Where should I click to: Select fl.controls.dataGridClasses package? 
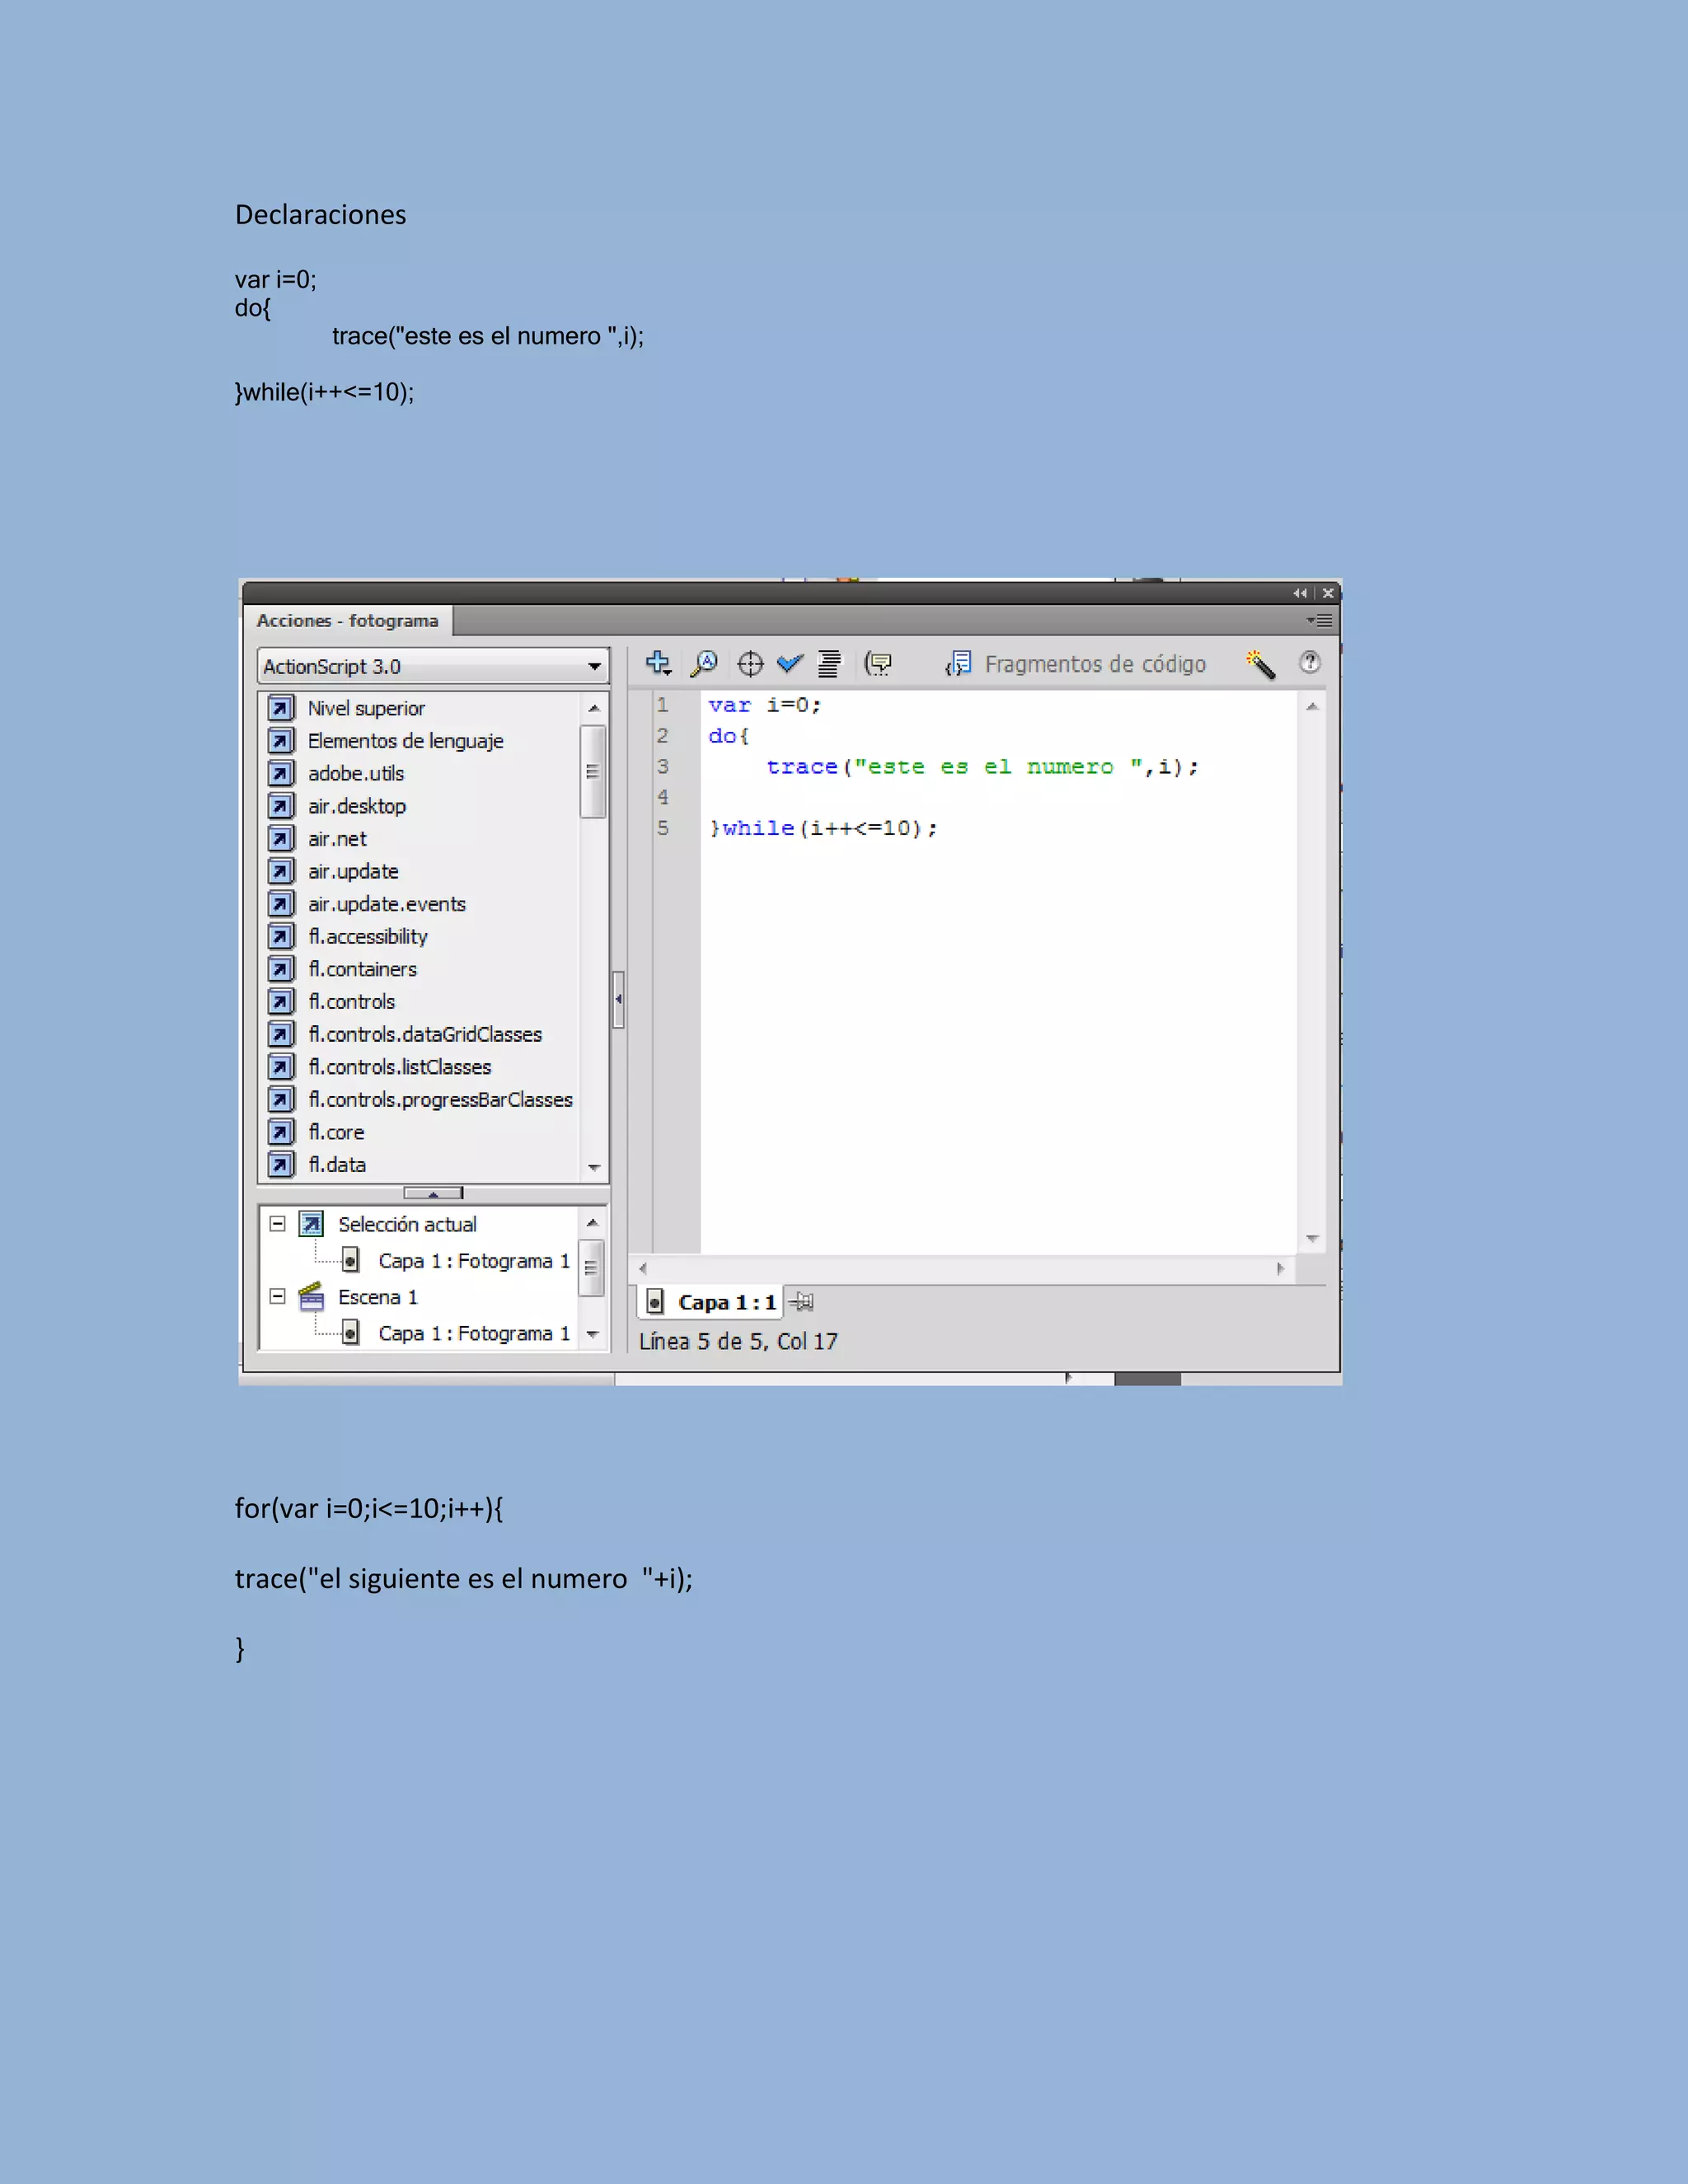coord(424,1034)
